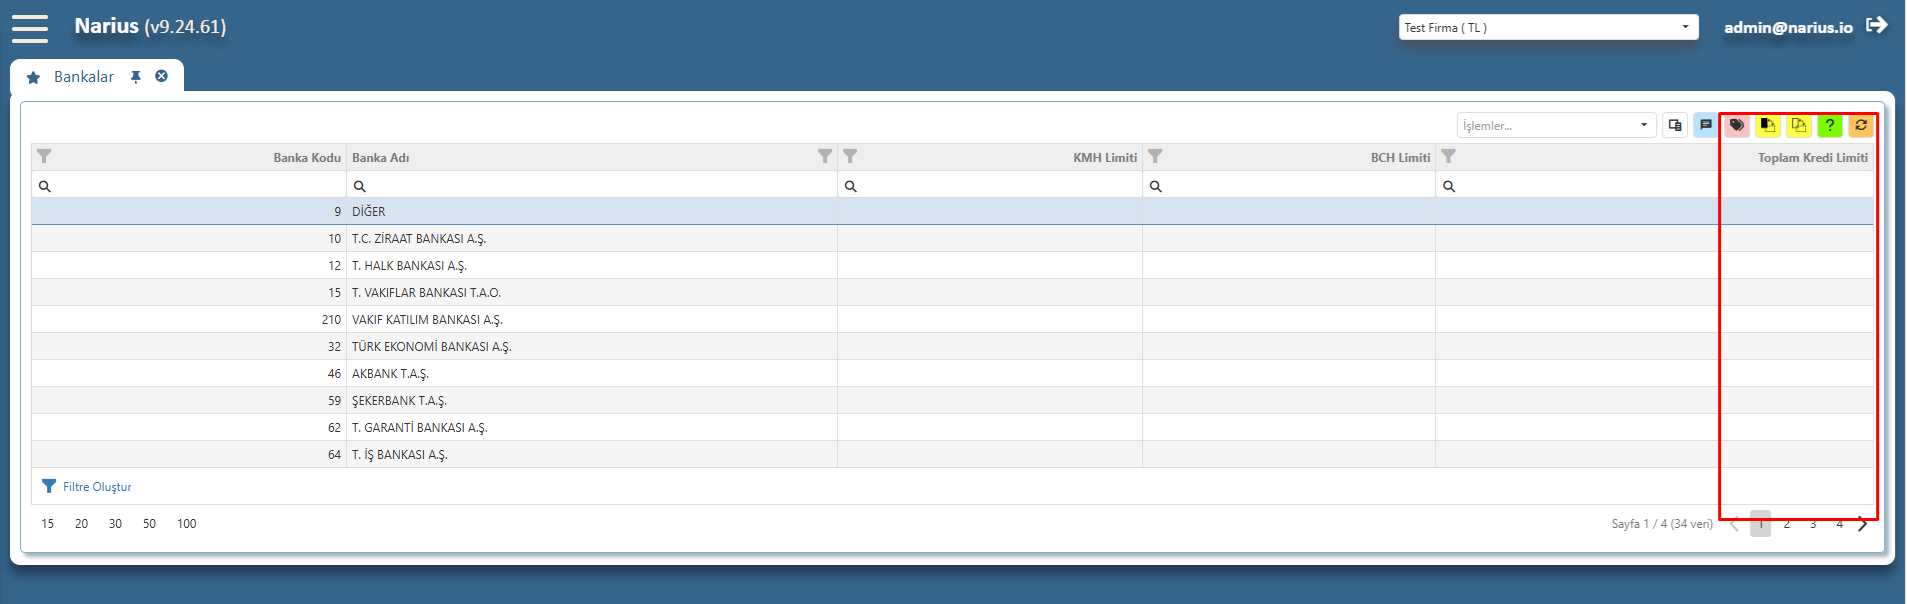Screen dimensions: 1907x604
Task: Go to page 4 of results
Action: pyautogui.click(x=1839, y=524)
